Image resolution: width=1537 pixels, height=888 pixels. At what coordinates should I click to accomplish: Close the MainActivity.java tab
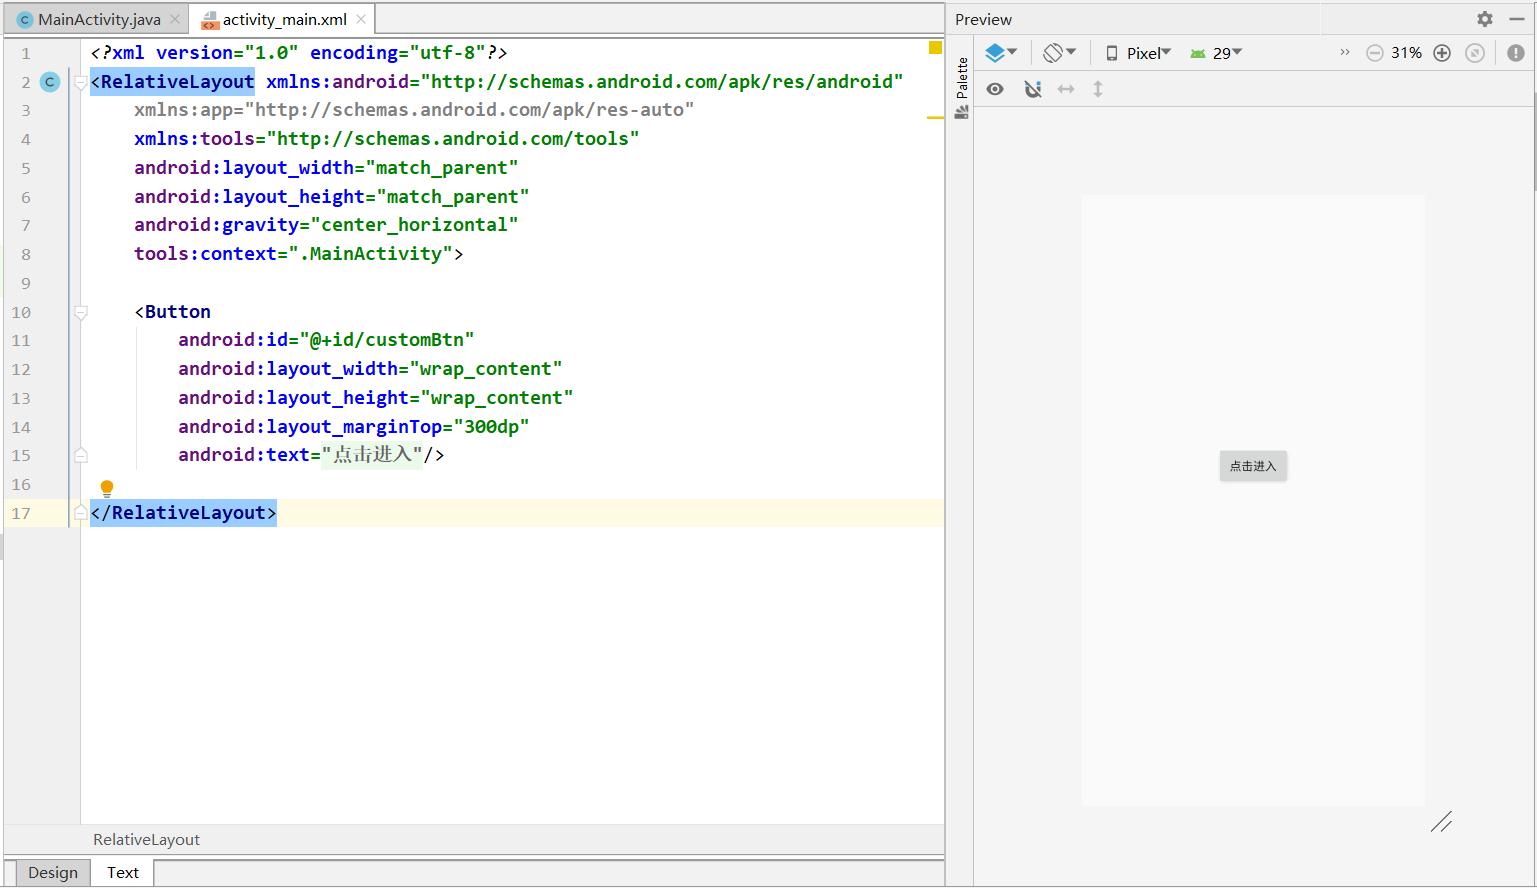tap(175, 19)
